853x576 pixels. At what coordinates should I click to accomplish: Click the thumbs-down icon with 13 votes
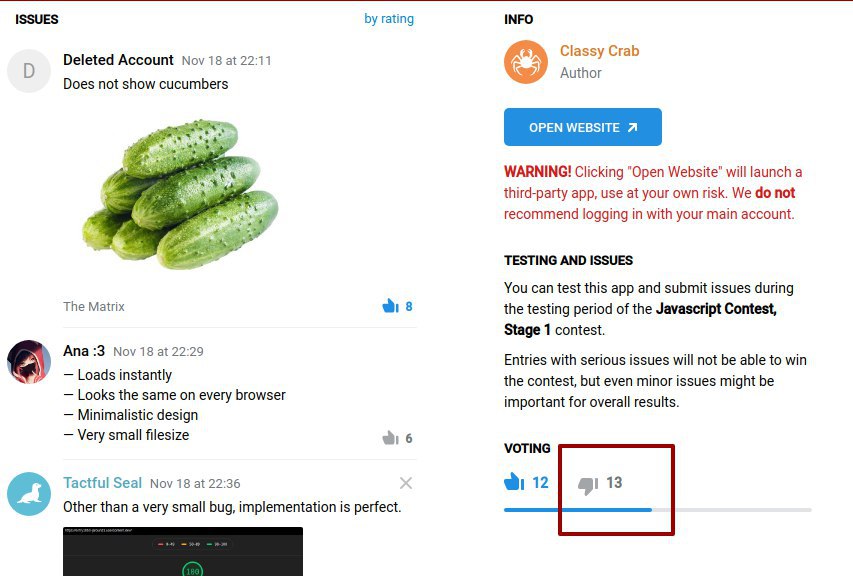(588, 485)
